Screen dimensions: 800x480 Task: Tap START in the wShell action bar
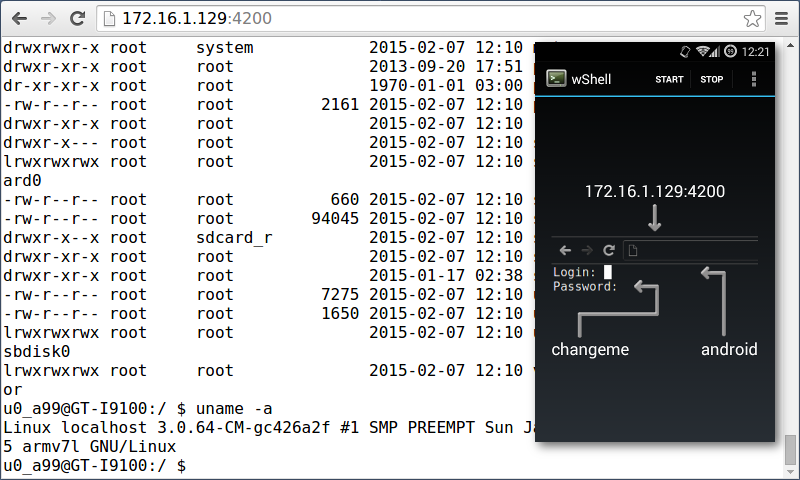pos(669,79)
